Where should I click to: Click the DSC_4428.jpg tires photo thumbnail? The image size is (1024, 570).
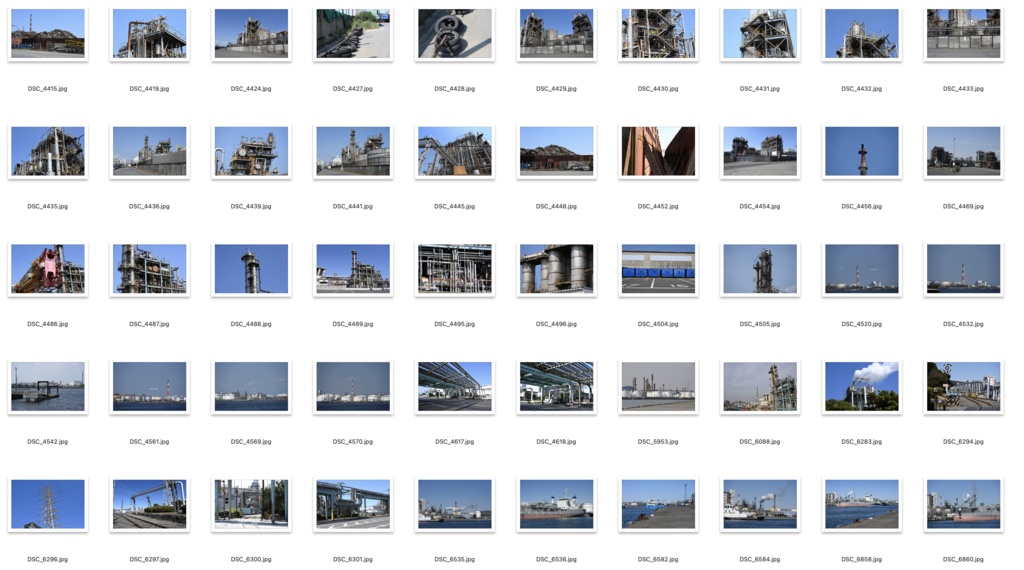(x=455, y=33)
